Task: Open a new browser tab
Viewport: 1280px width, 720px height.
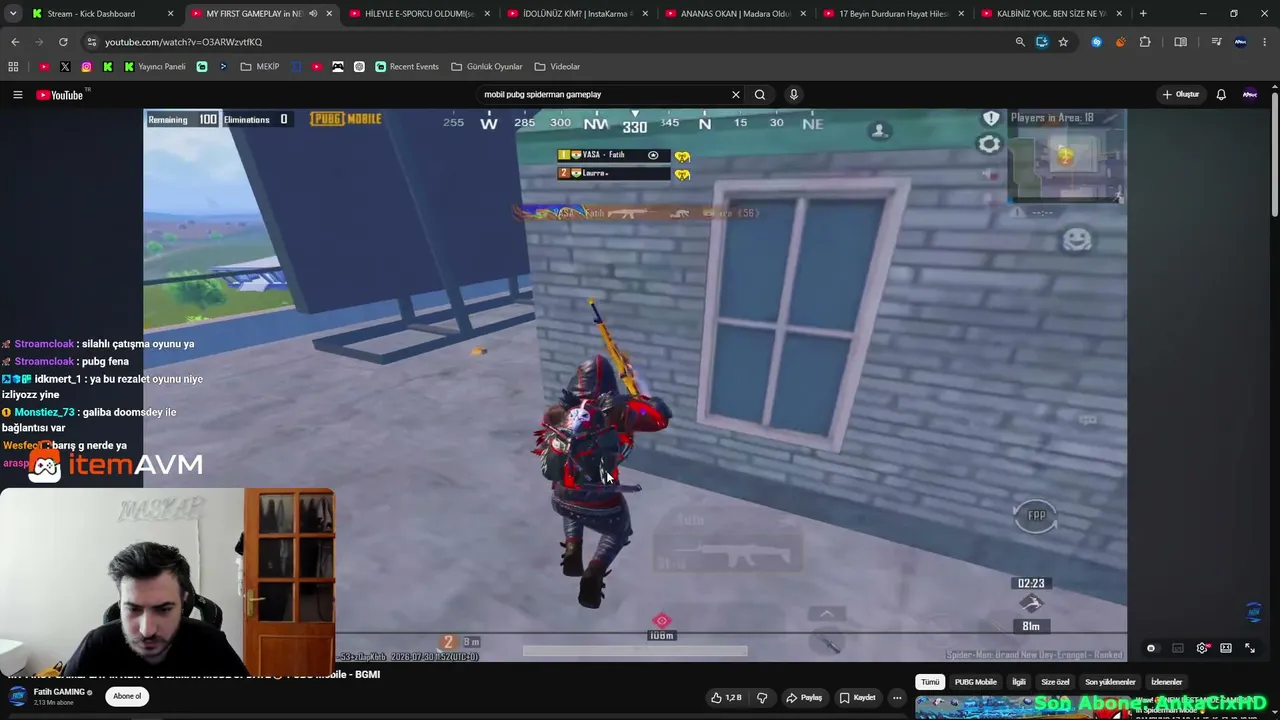Action: tap(1143, 14)
